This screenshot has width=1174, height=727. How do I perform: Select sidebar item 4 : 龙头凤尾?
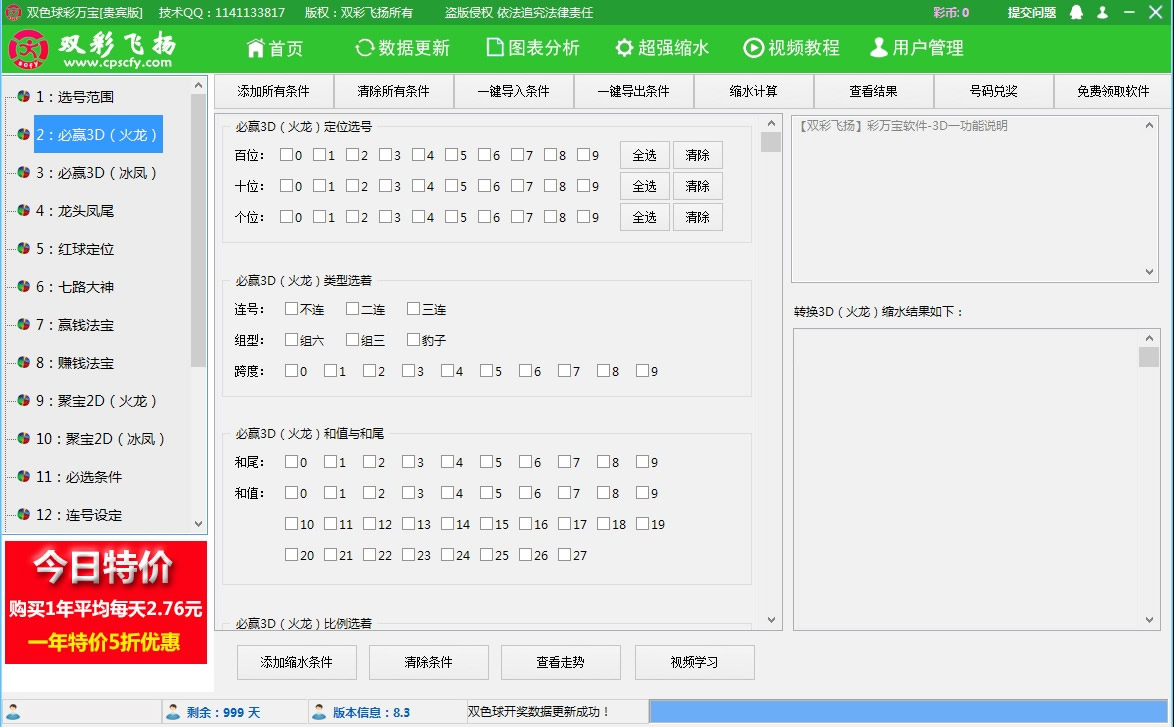pyautogui.click(x=80, y=210)
